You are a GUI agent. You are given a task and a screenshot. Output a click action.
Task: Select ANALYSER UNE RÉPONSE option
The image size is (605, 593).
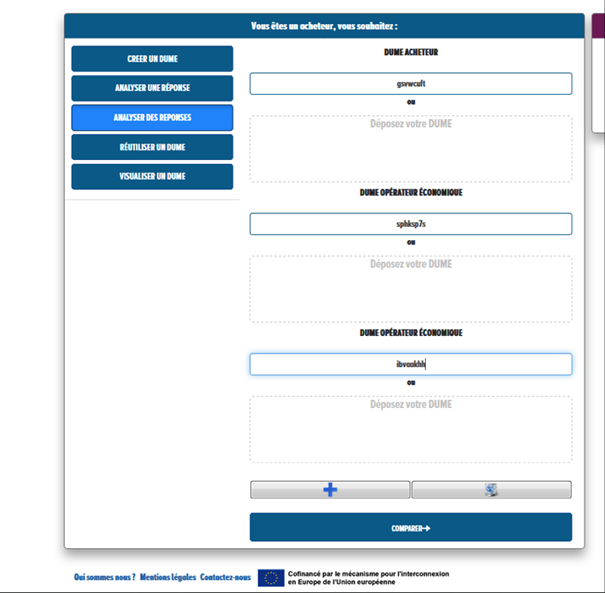coord(152,88)
